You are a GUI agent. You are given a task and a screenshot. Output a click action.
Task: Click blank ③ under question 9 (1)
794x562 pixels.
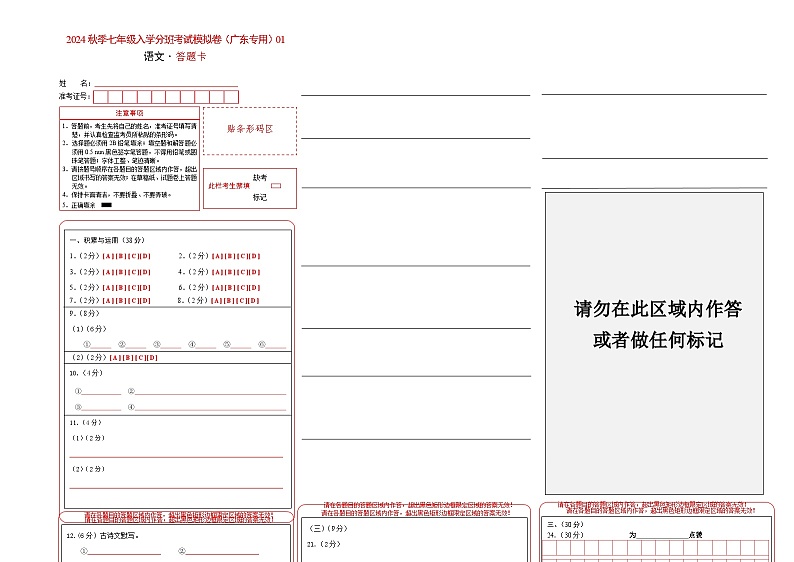click(171, 345)
